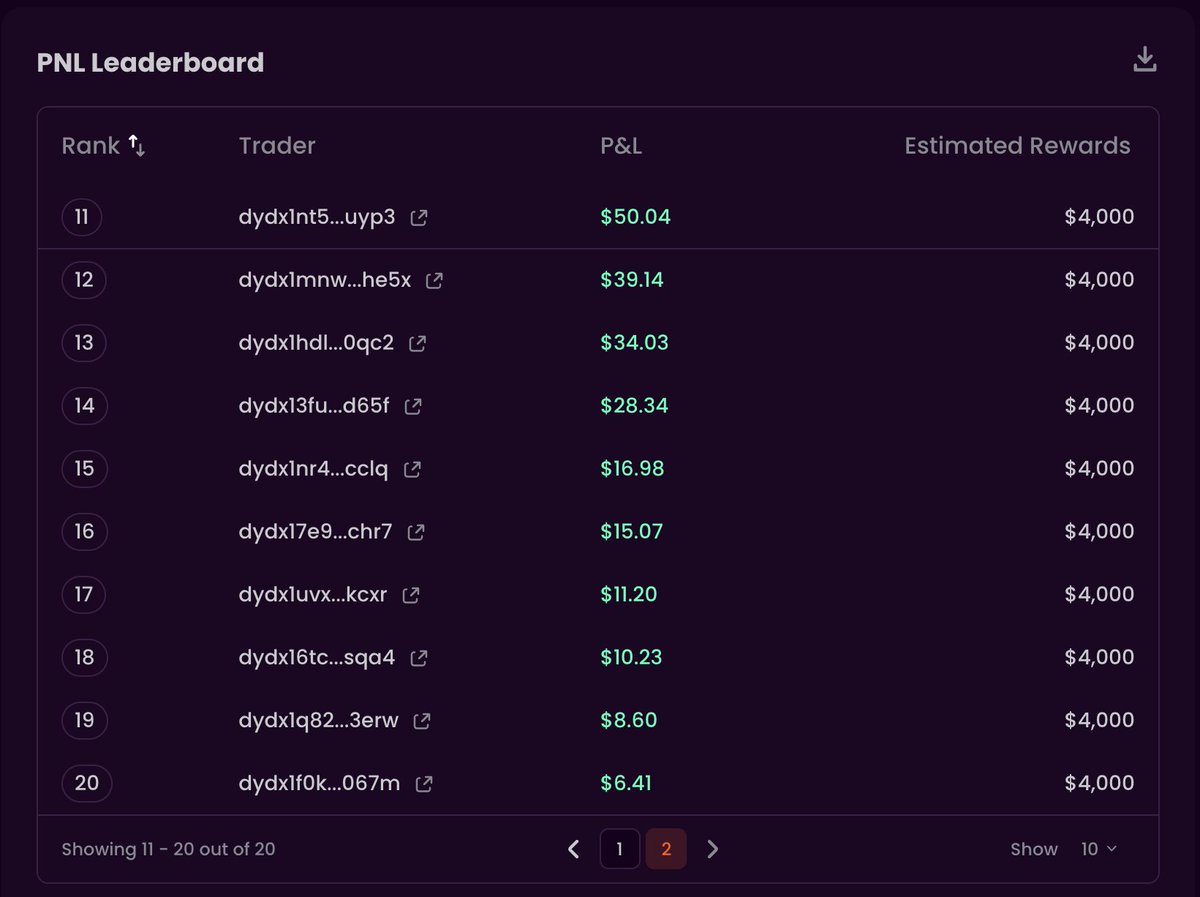Select trader address dydx1q82...3erw
Image resolution: width=1200 pixels, height=897 pixels.
coord(319,721)
